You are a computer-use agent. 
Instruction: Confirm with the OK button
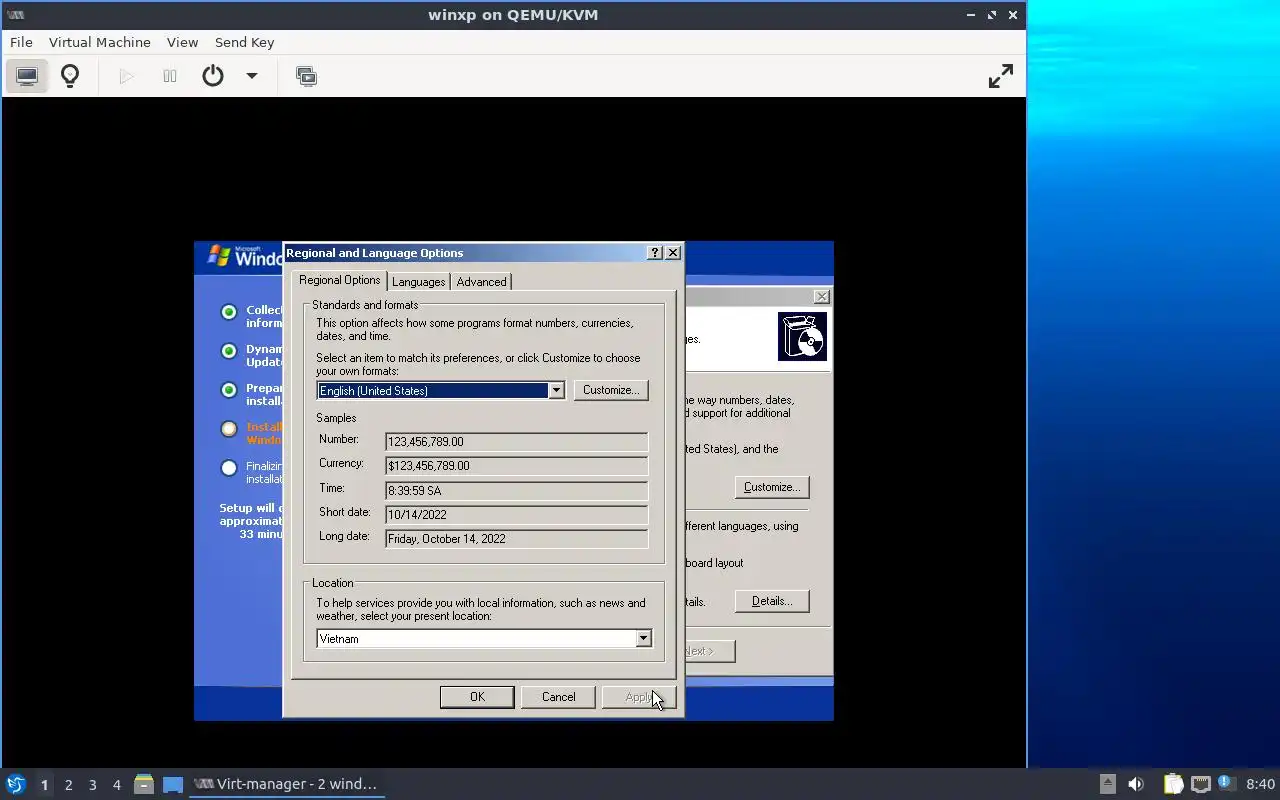[477, 697]
